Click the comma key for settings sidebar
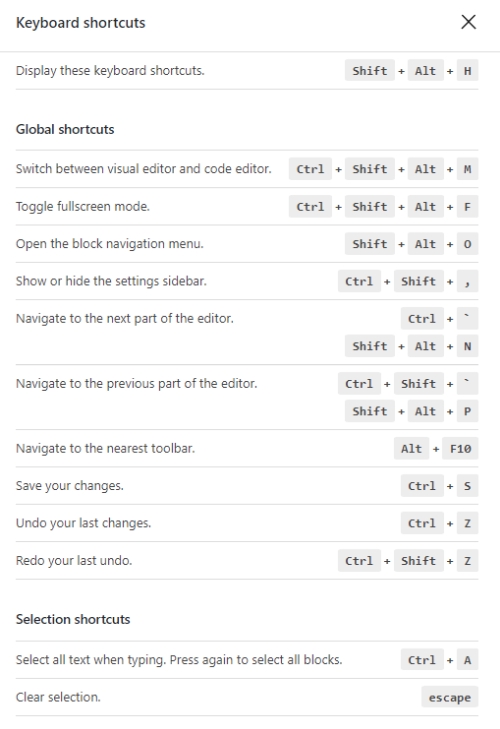 467,281
